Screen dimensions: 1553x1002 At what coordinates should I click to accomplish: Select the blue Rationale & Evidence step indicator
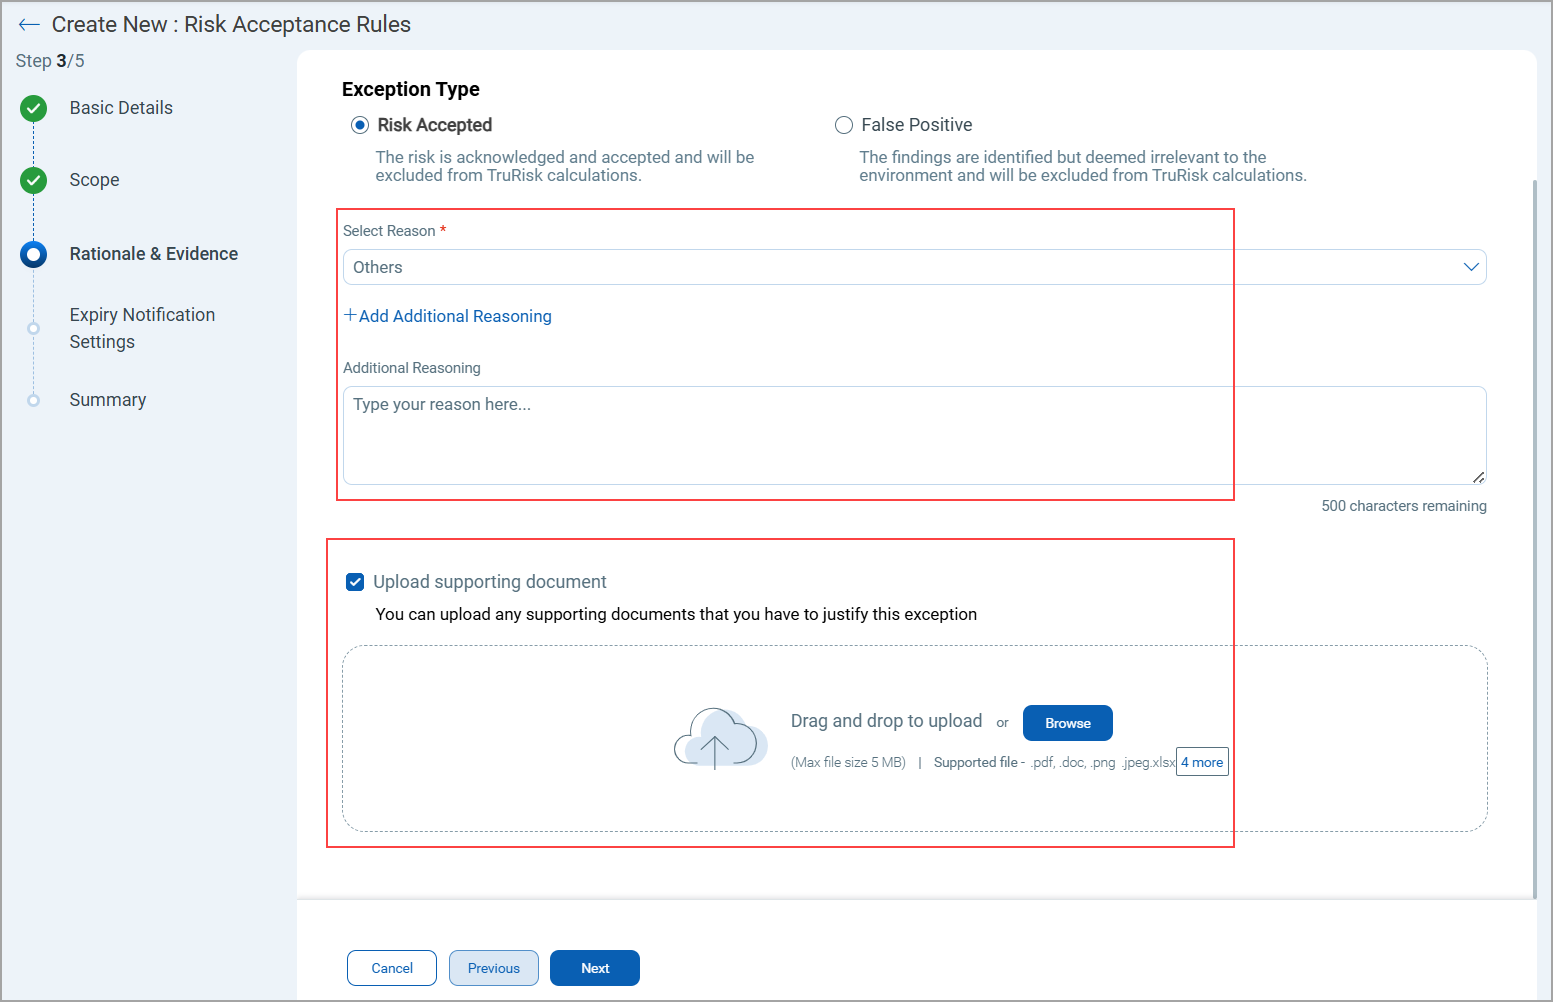(x=33, y=254)
